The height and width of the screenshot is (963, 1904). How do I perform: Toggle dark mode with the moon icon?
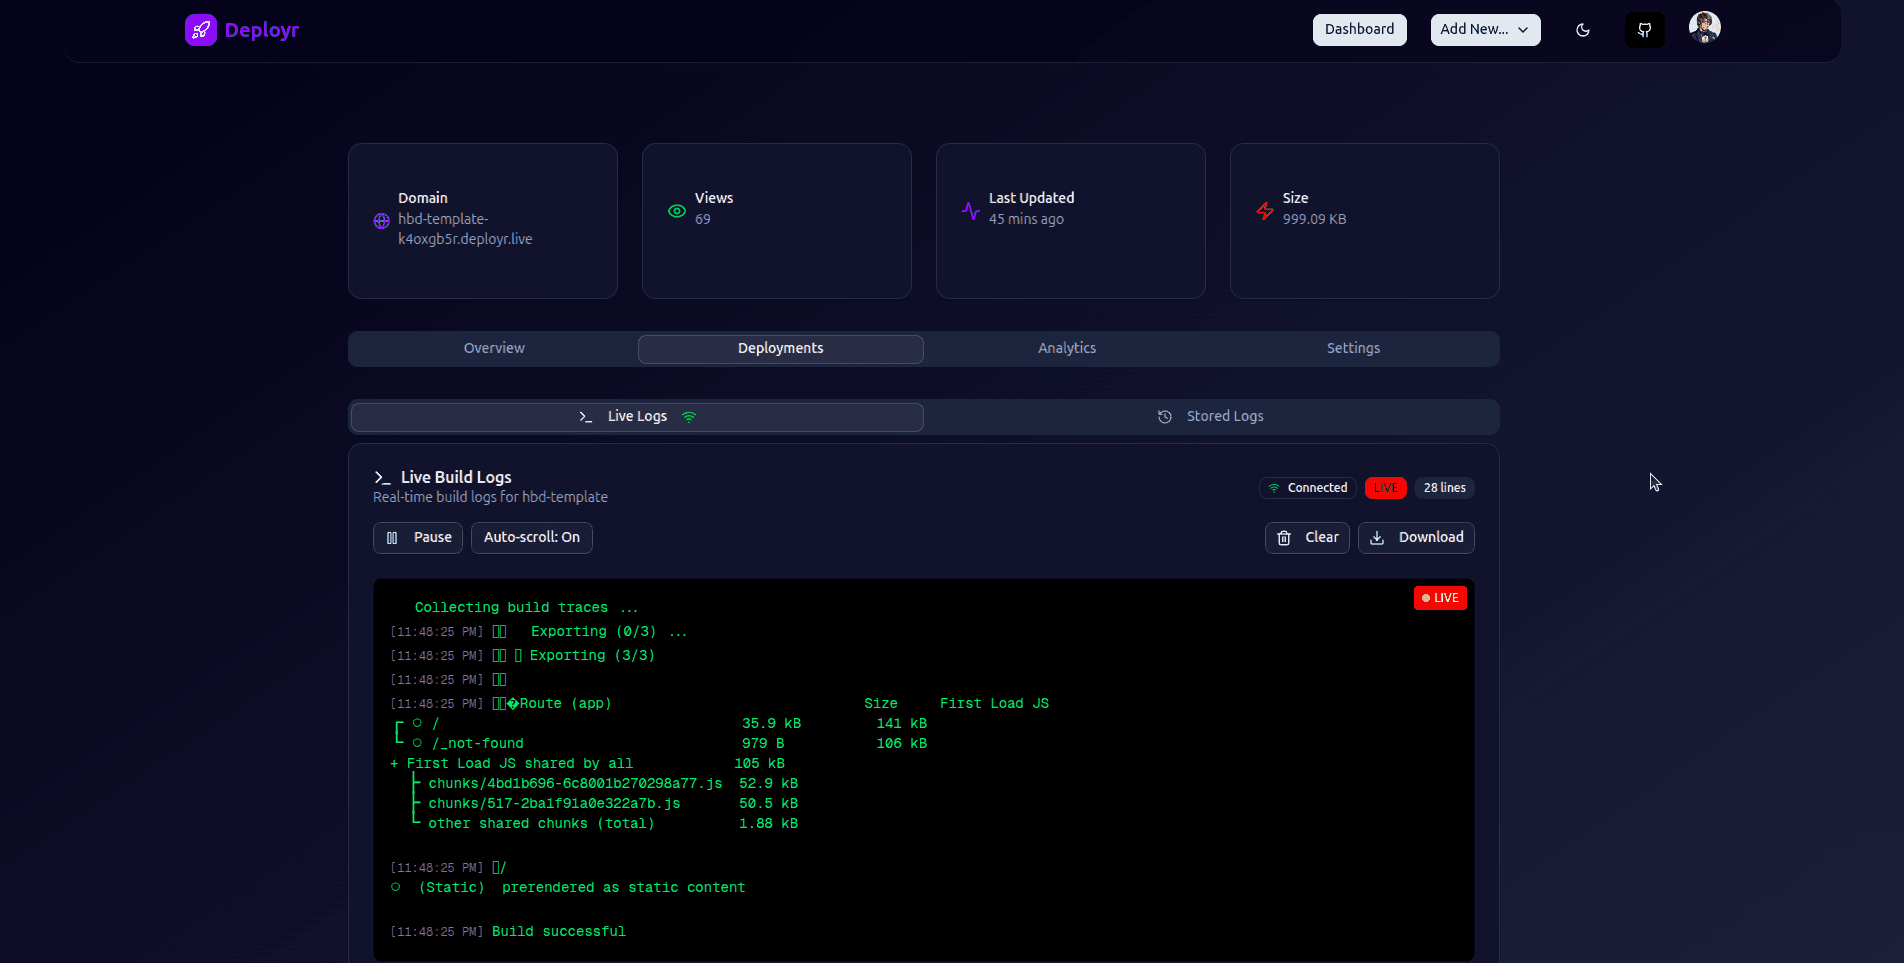point(1583,30)
